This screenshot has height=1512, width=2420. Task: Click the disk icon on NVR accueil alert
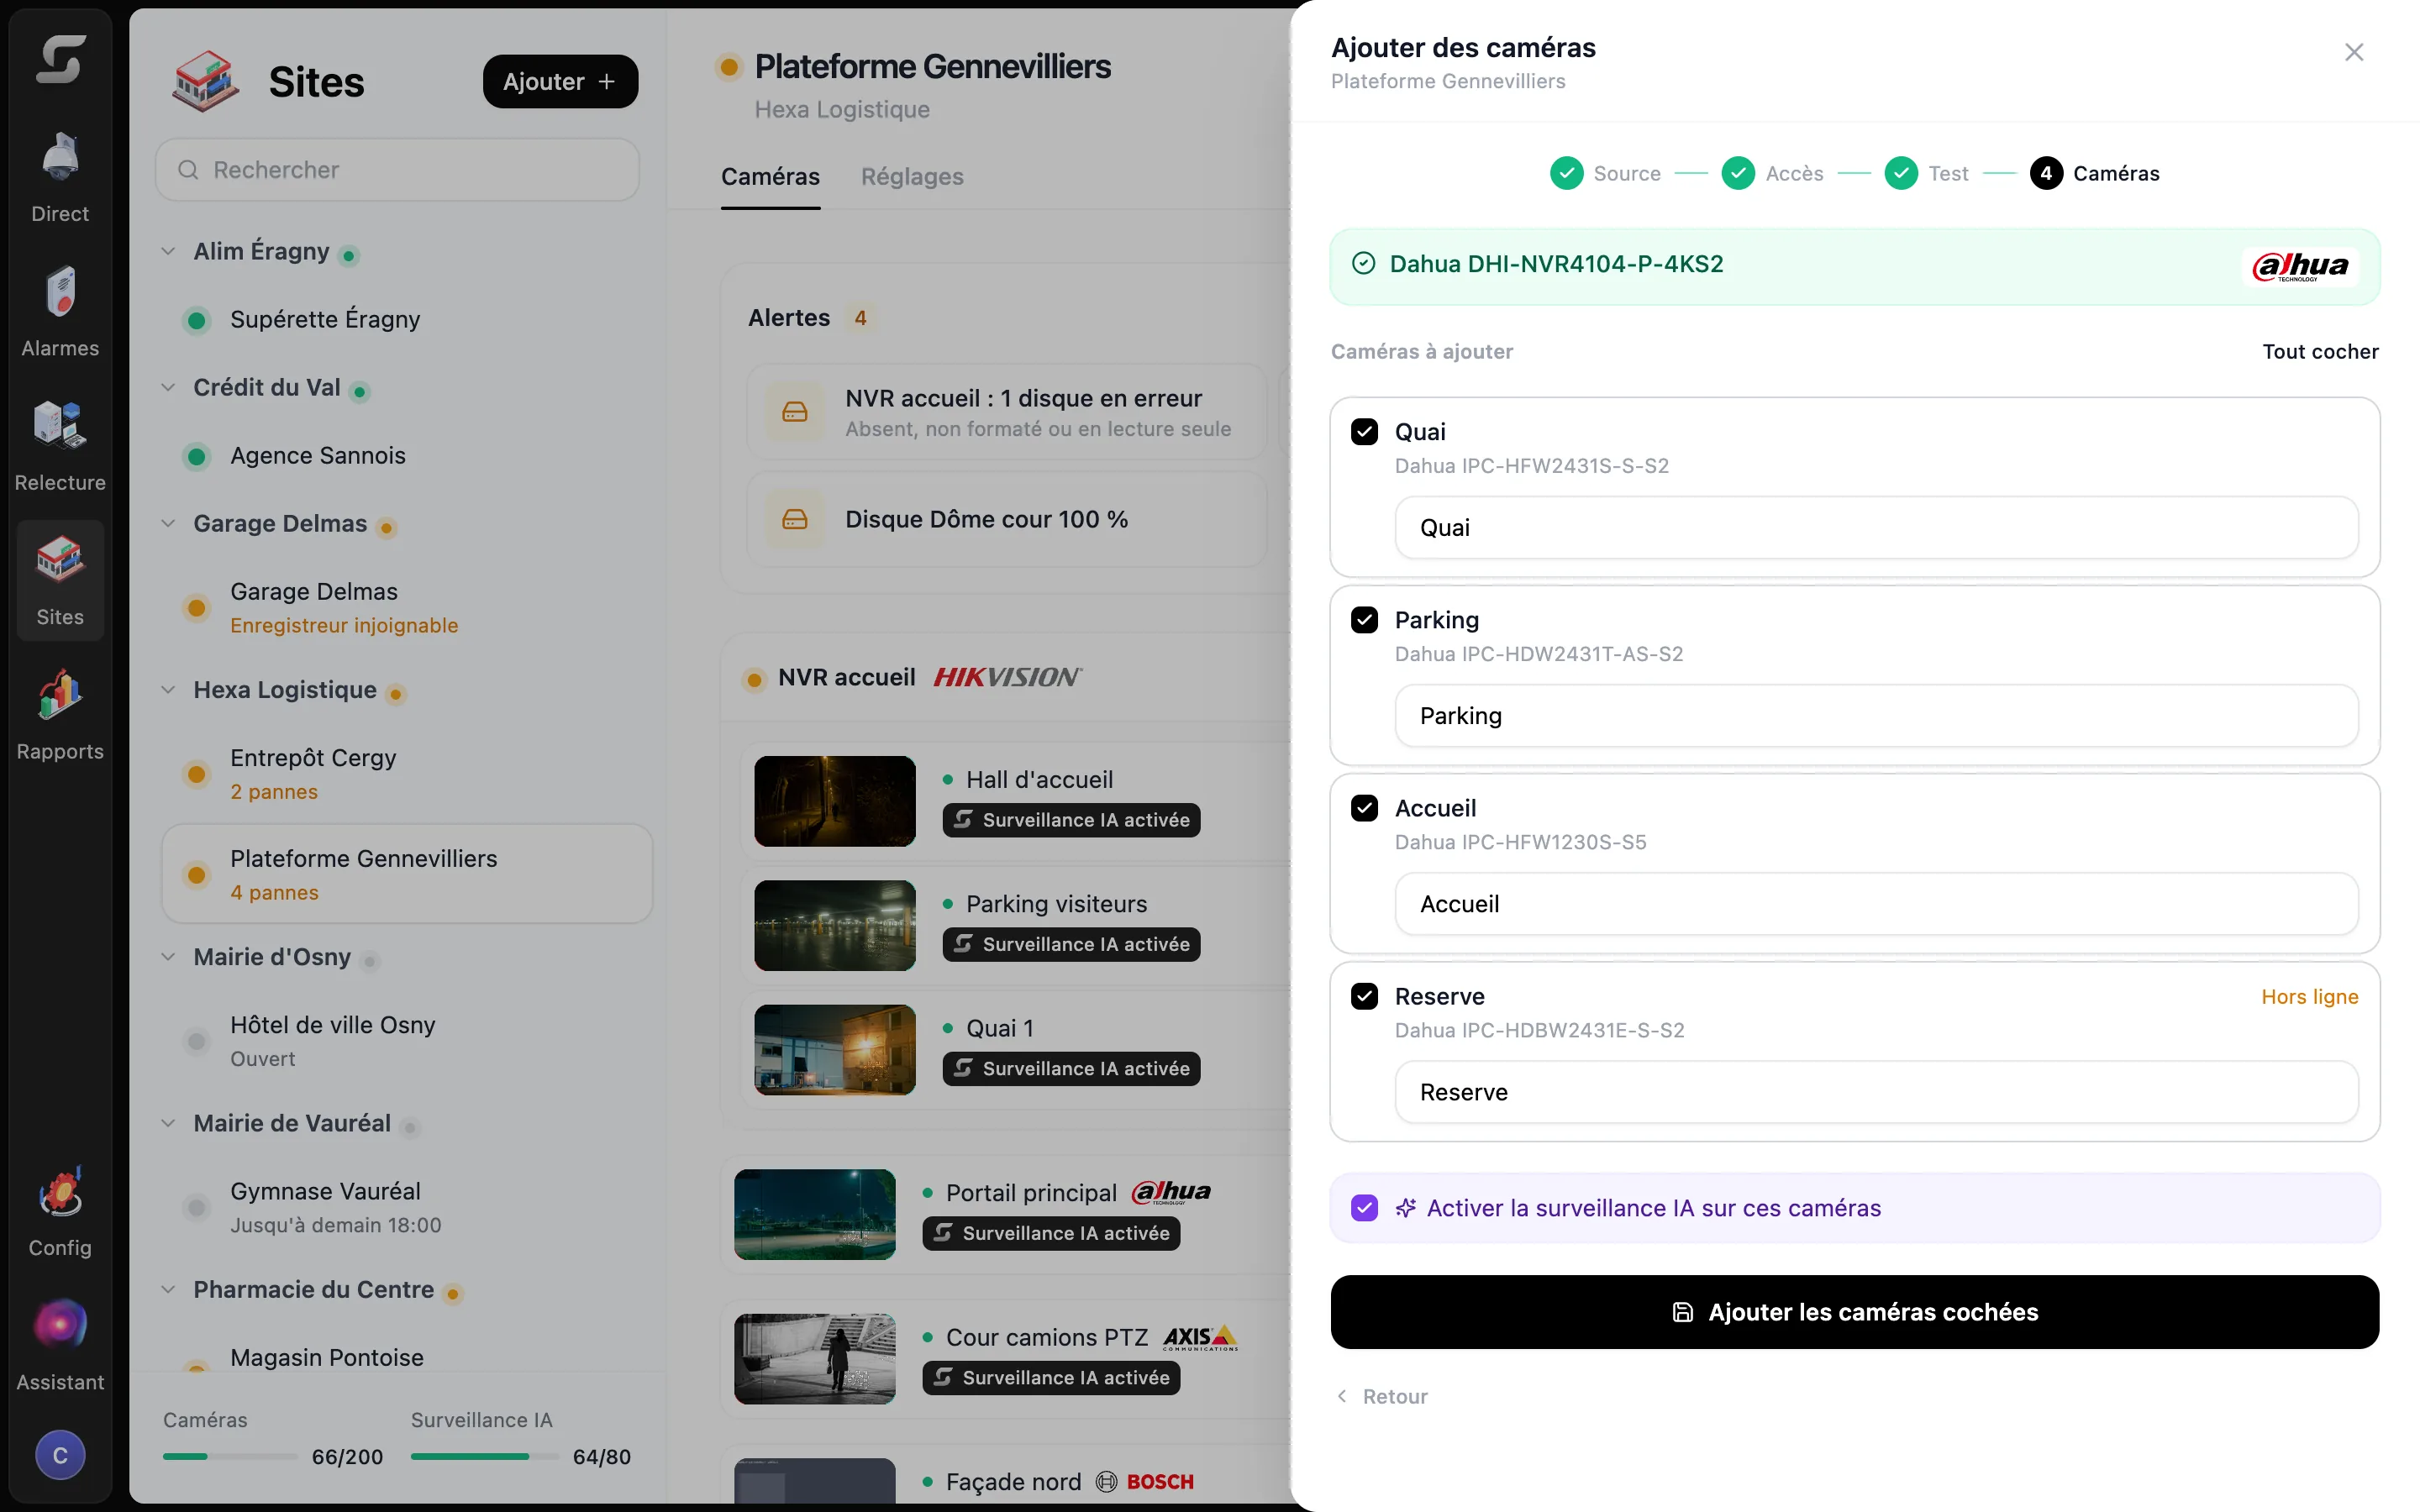[x=795, y=411]
